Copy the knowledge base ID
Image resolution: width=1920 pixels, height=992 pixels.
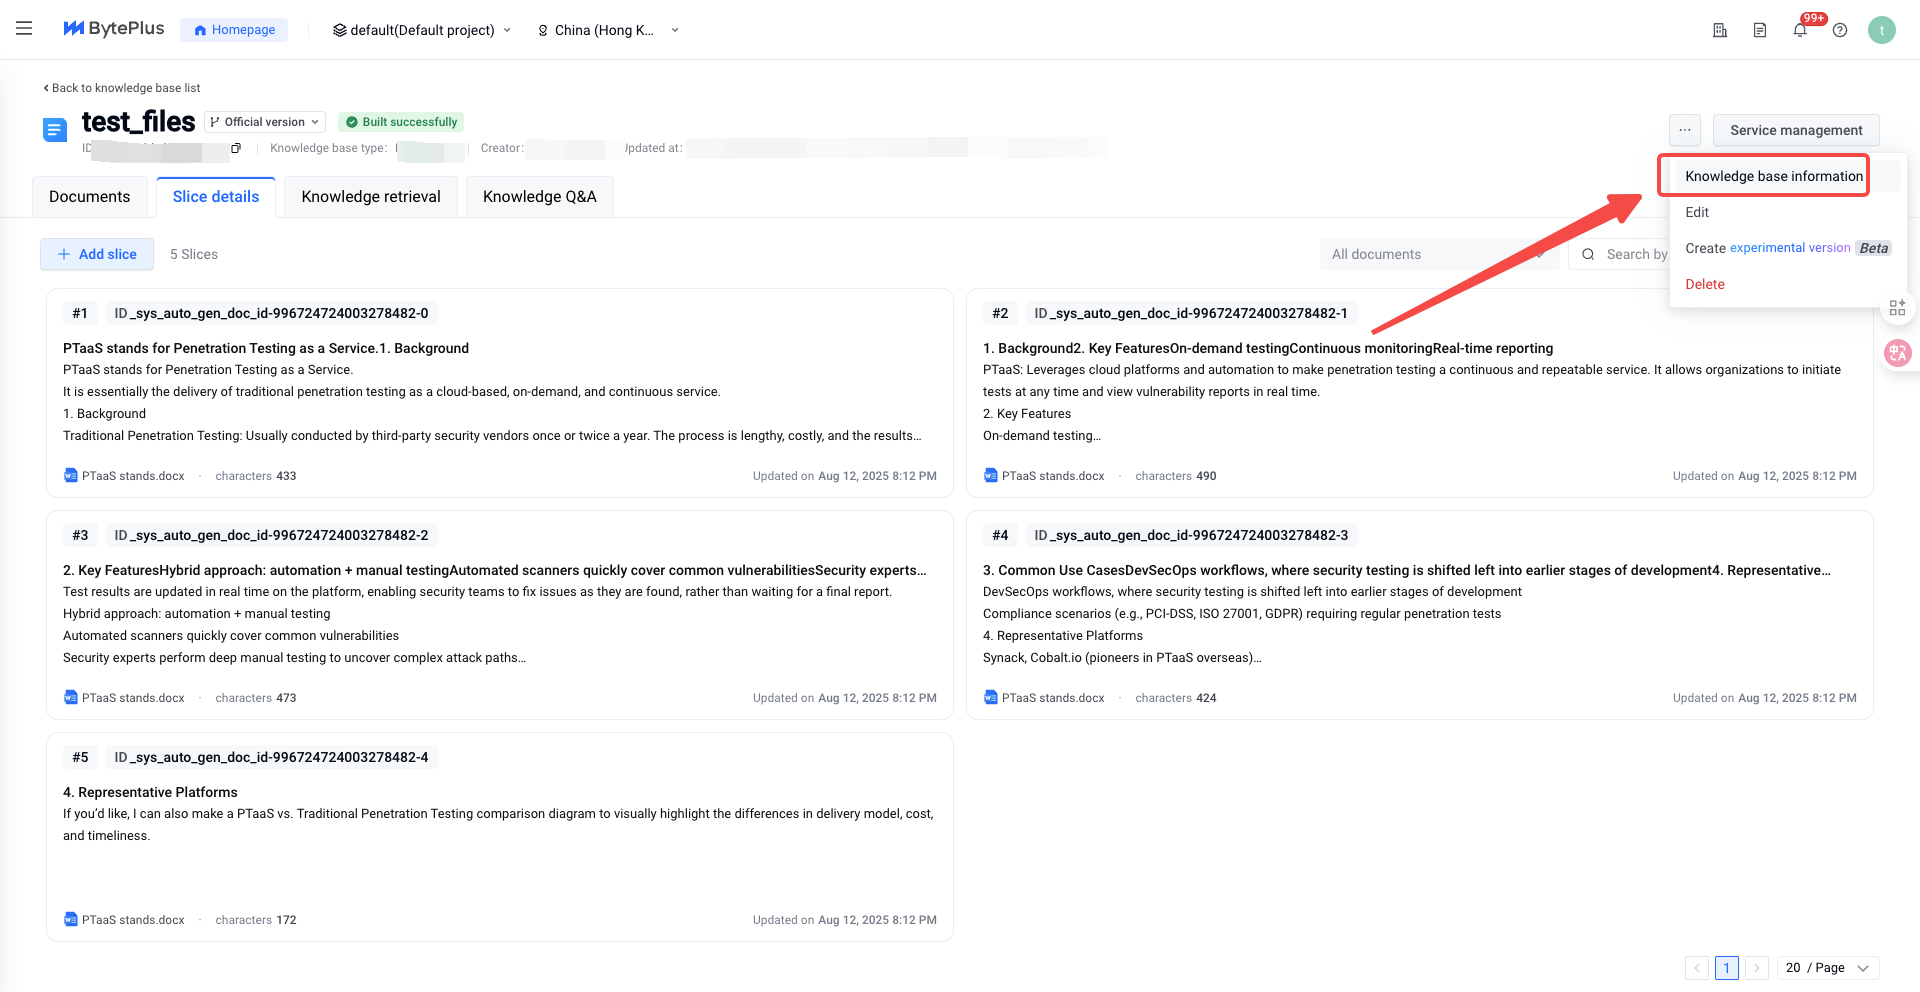click(236, 148)
